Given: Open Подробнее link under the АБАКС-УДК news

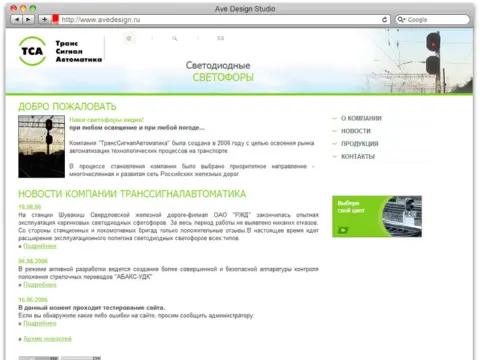Looking at the screenshot, I should [x=40, y=285].
